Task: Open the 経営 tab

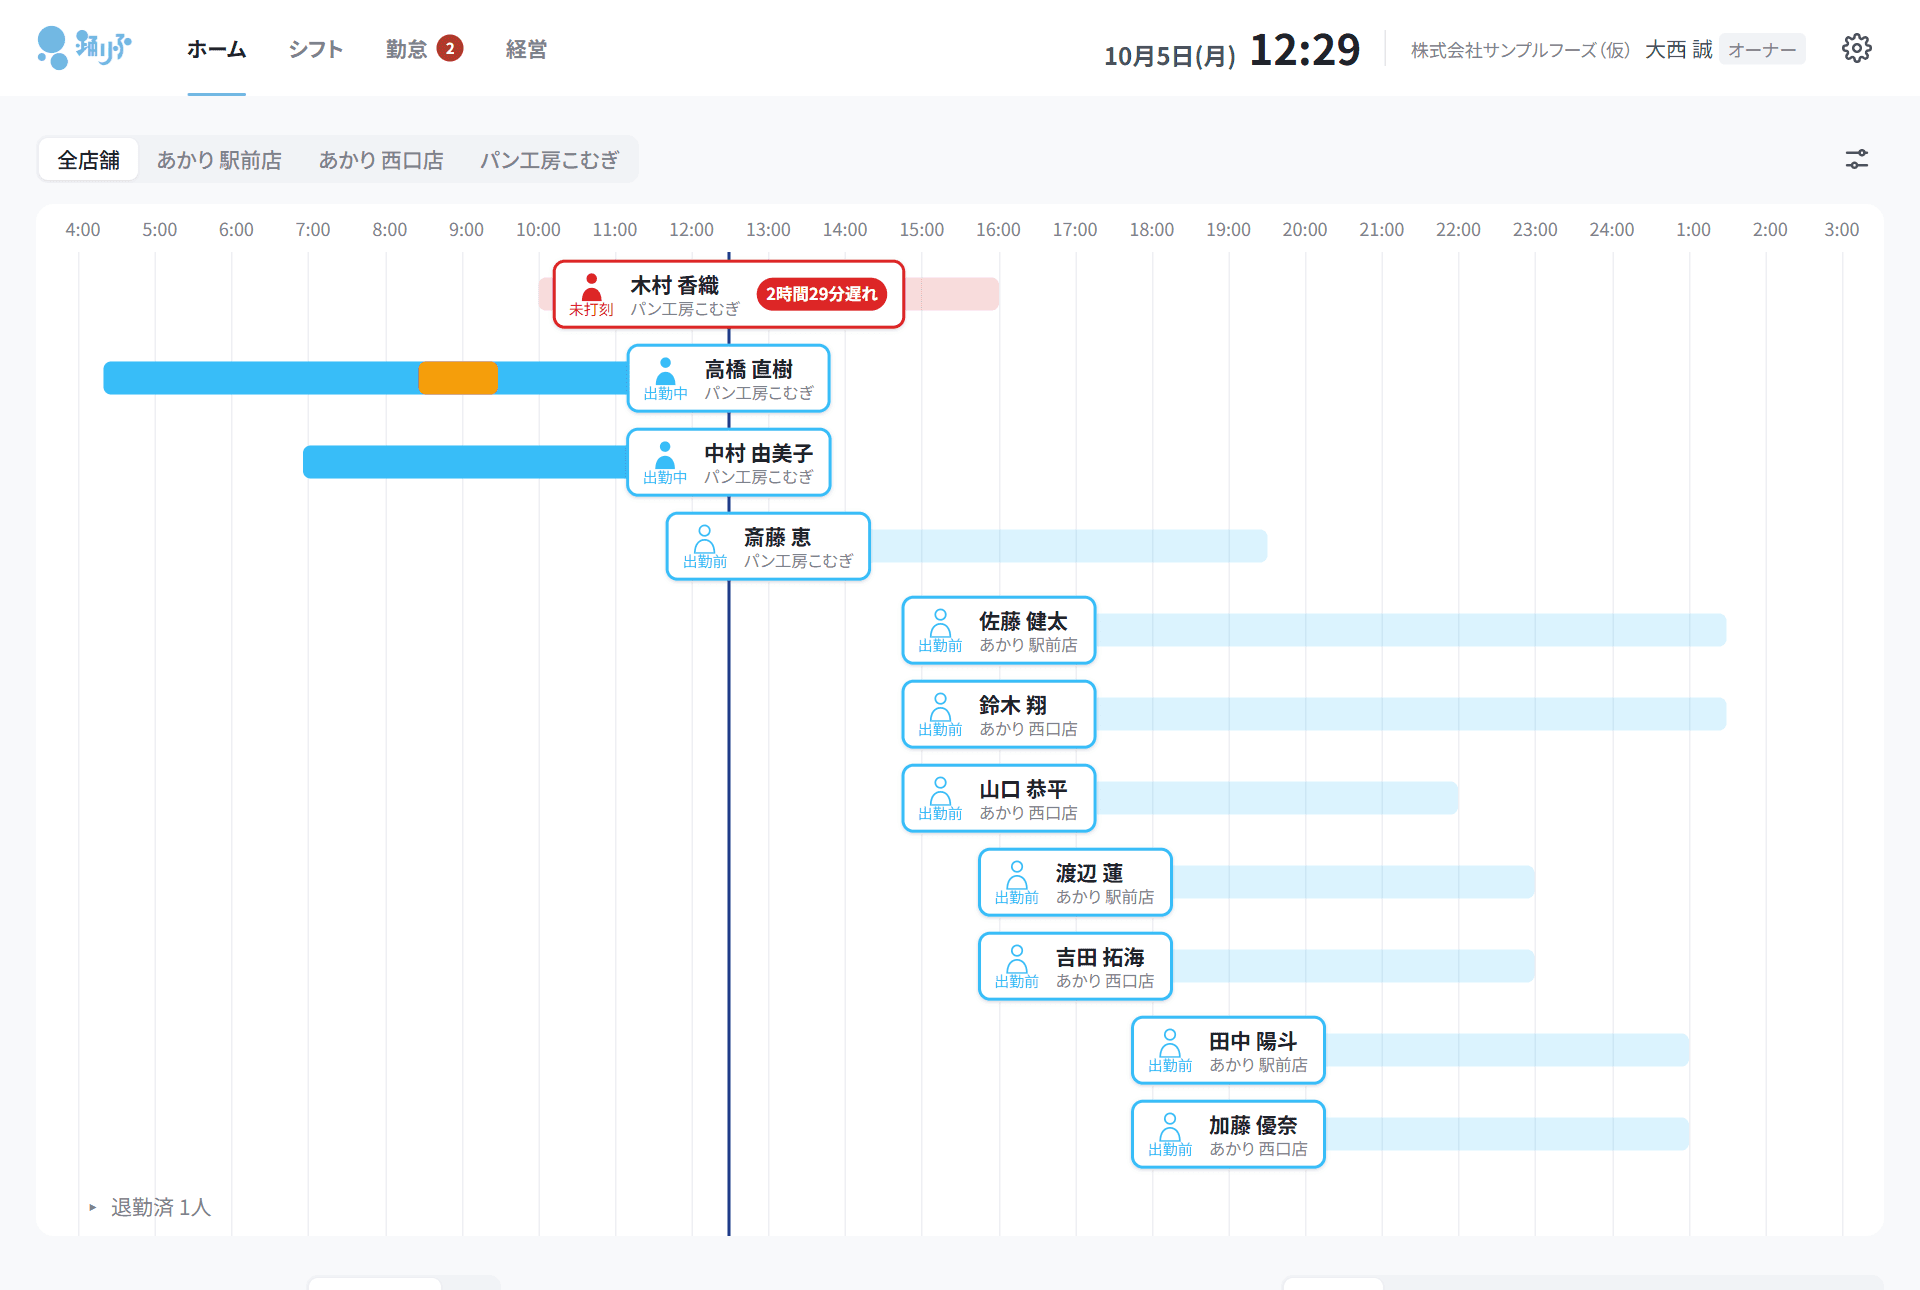Action: click(526, 49)
